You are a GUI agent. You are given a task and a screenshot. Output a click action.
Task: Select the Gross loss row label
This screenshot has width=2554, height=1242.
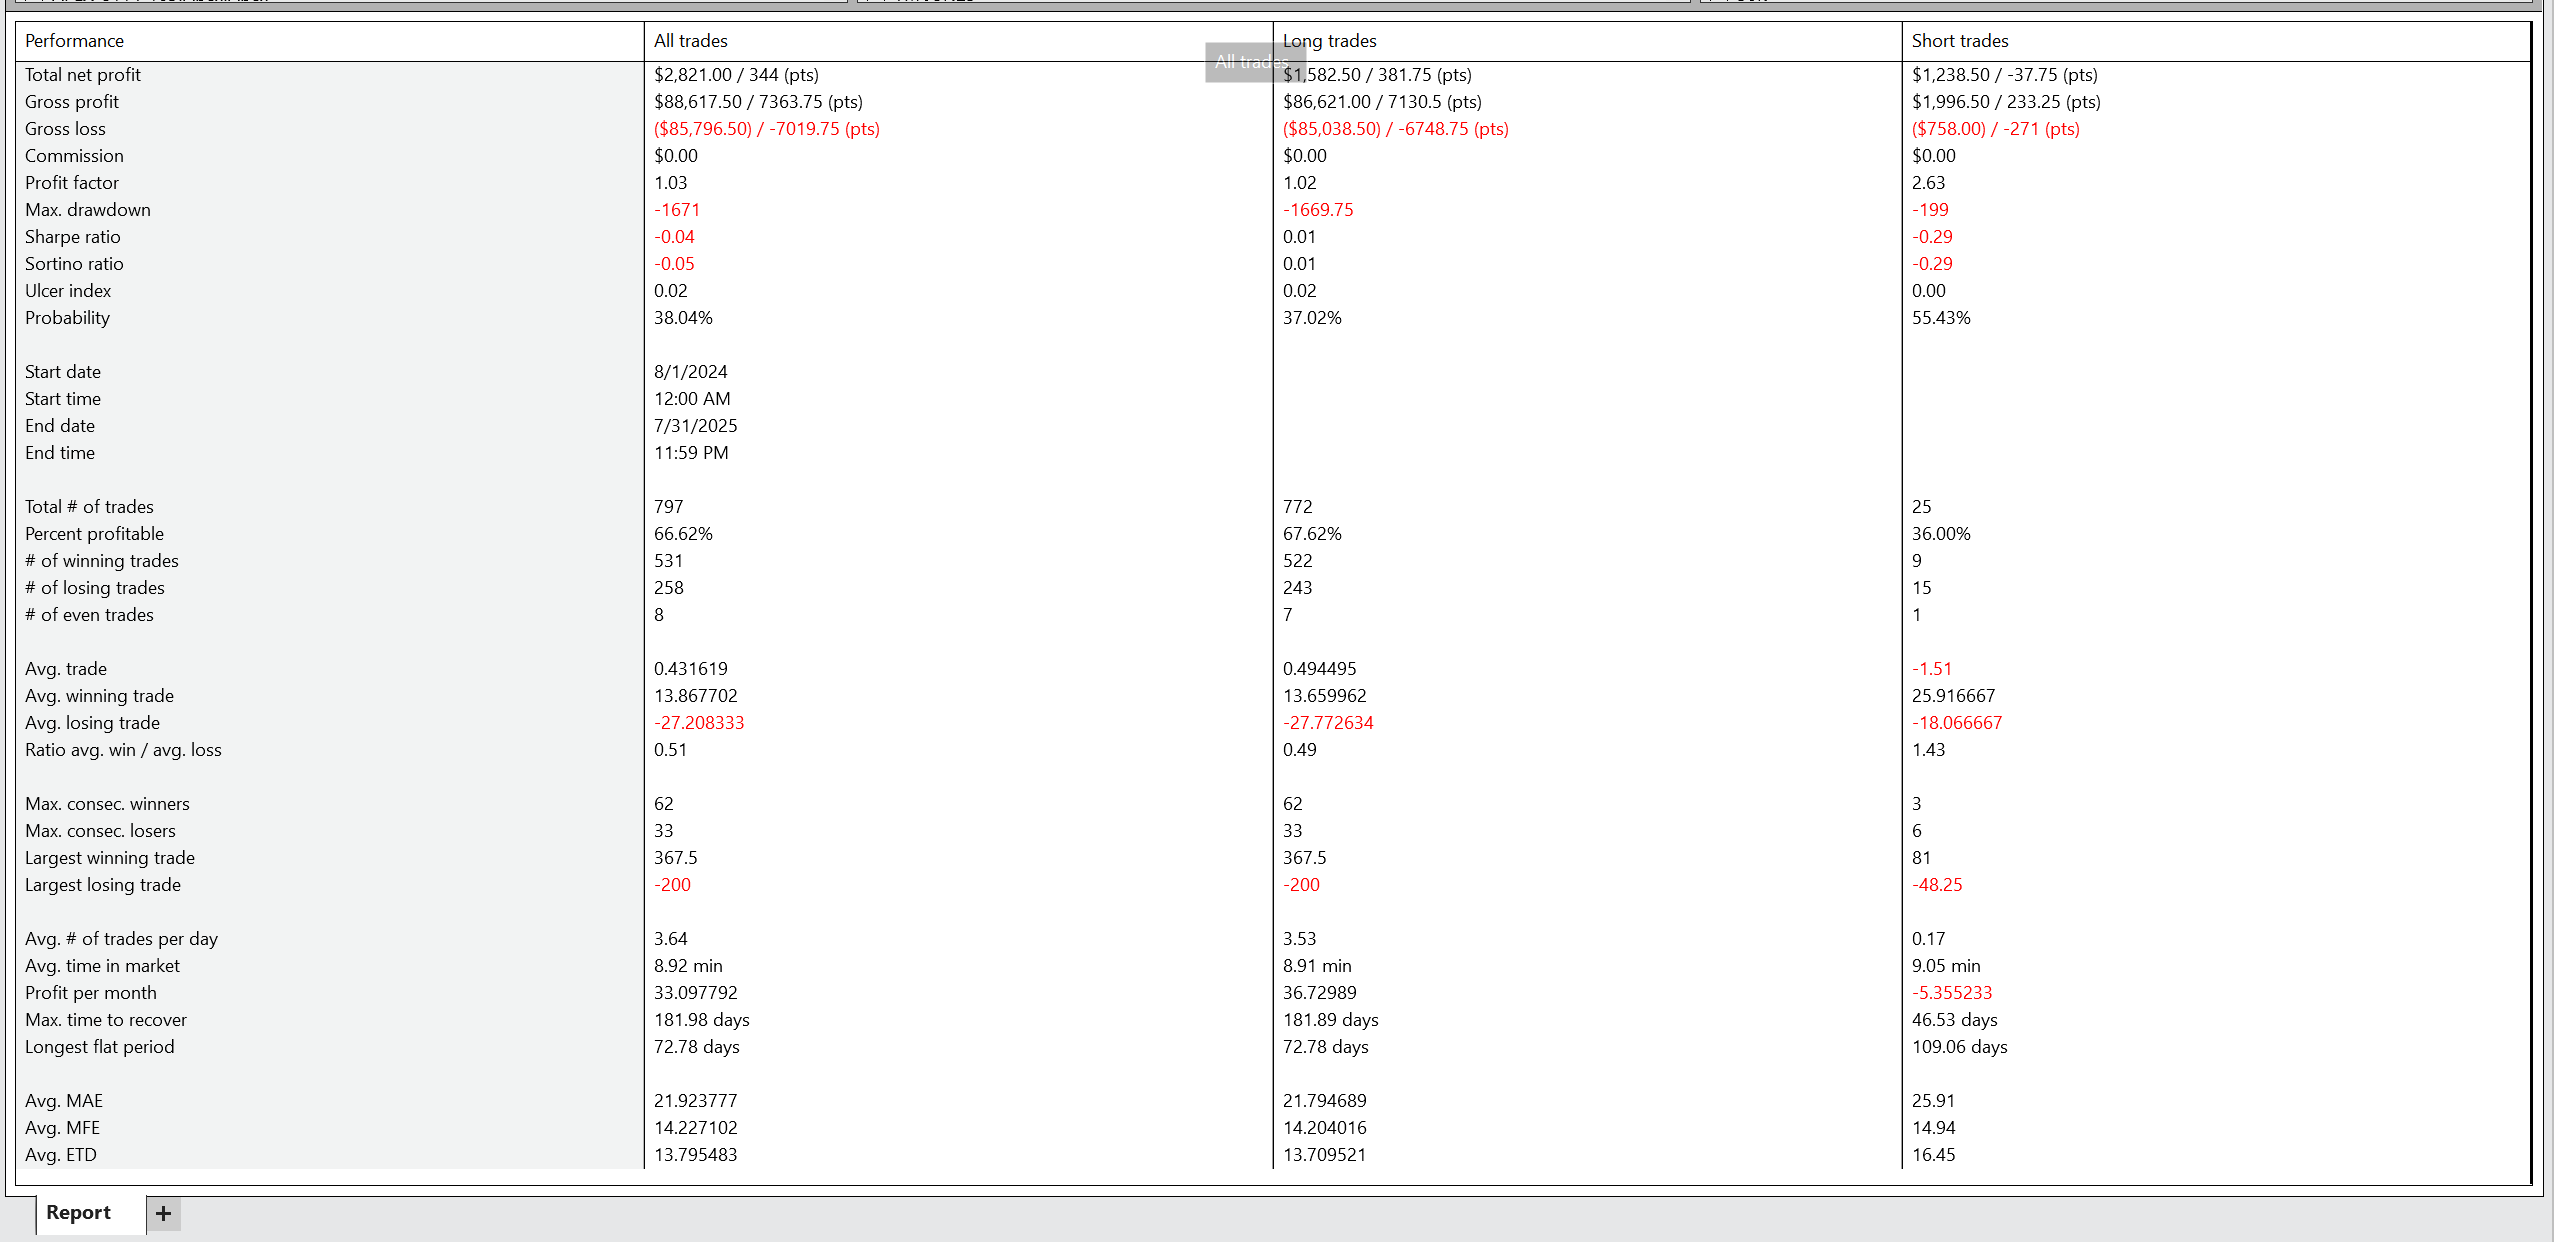pyautogui.click(x=65, y=129)
